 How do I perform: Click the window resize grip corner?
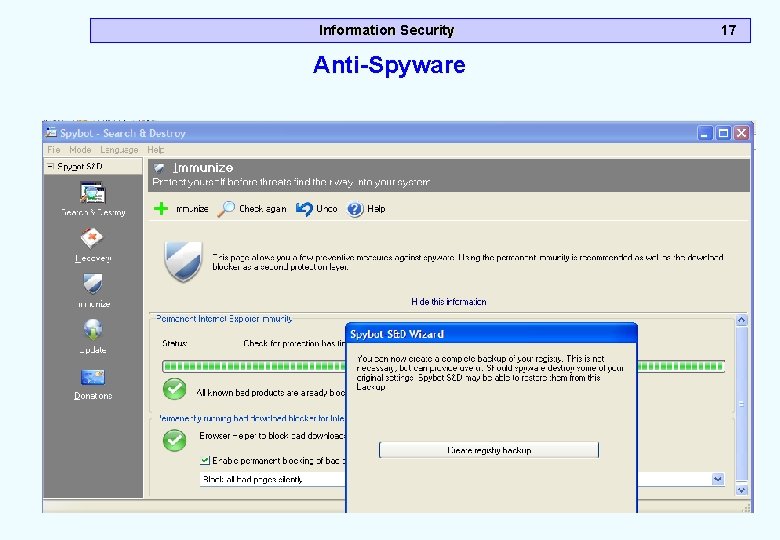click(x=746, y=507)
